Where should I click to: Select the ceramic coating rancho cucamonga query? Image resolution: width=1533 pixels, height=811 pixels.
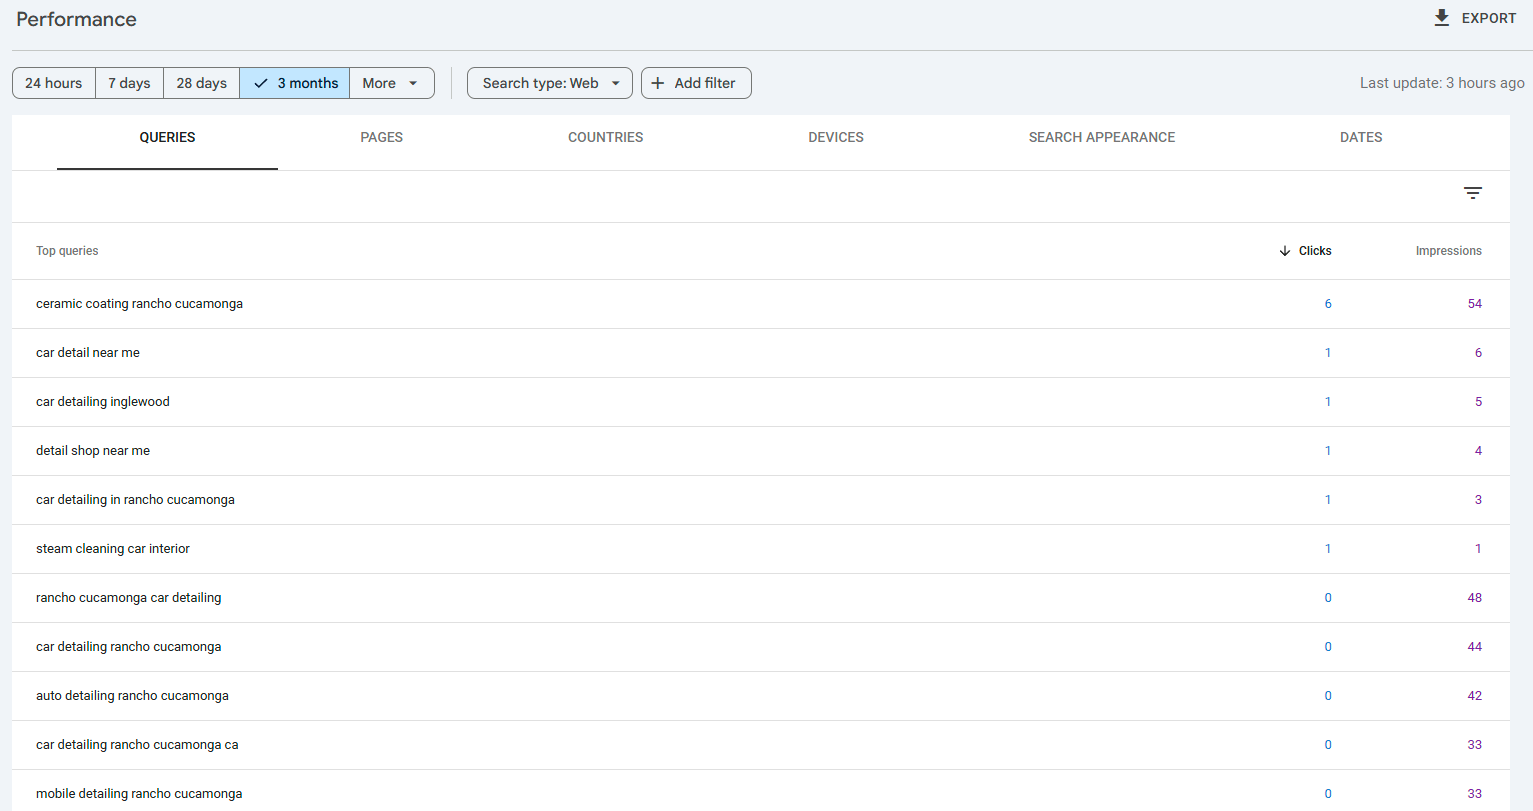pyautogui.click(x=139, y=303)
